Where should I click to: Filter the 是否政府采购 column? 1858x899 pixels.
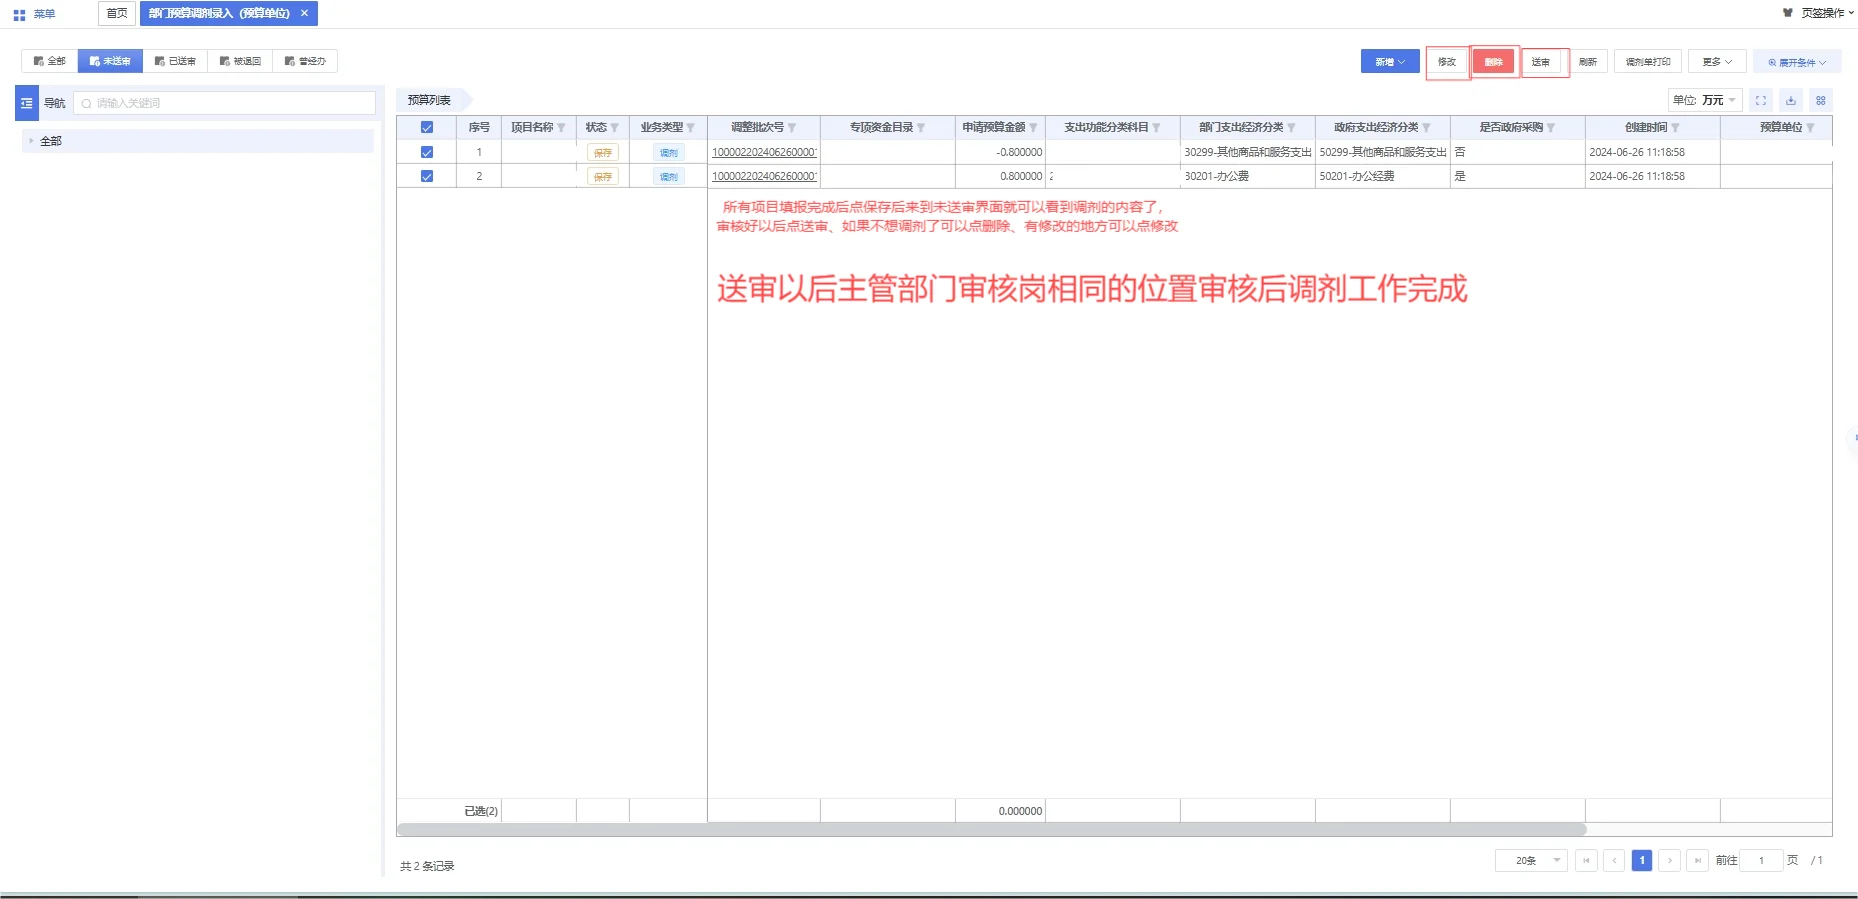pos(1551,128)
